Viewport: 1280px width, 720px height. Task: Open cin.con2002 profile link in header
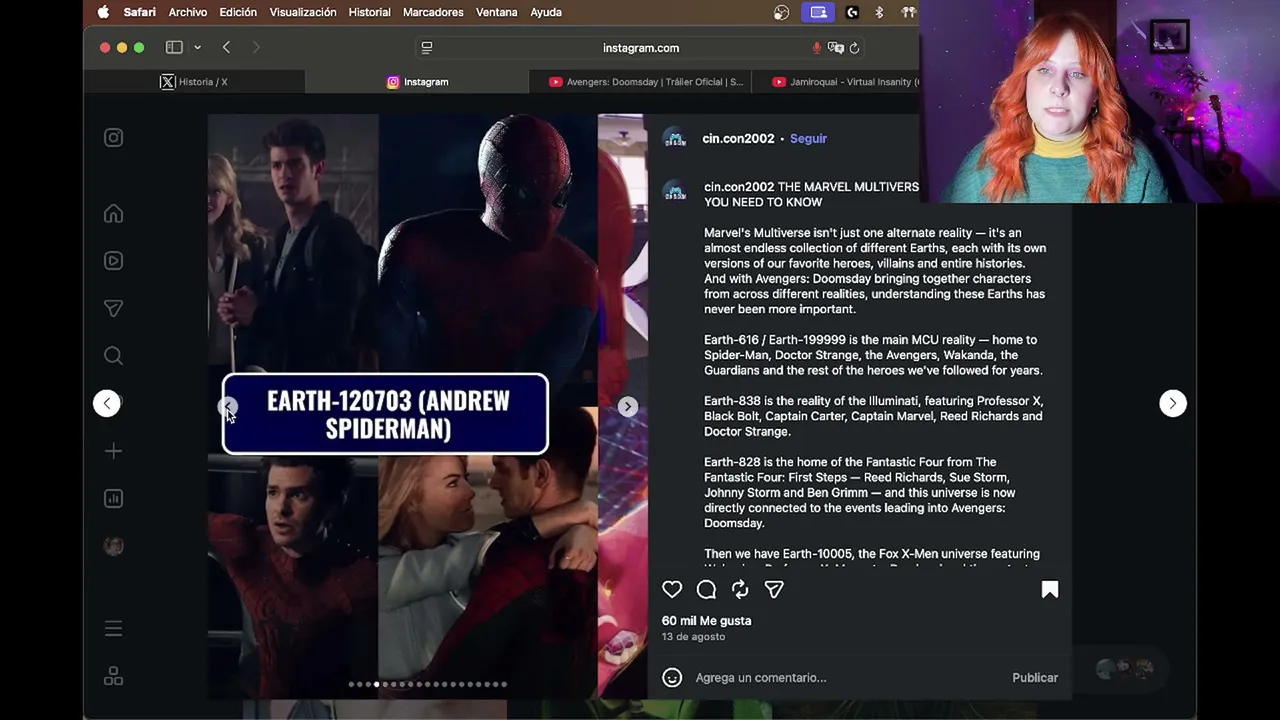click(x=738, y=139)
